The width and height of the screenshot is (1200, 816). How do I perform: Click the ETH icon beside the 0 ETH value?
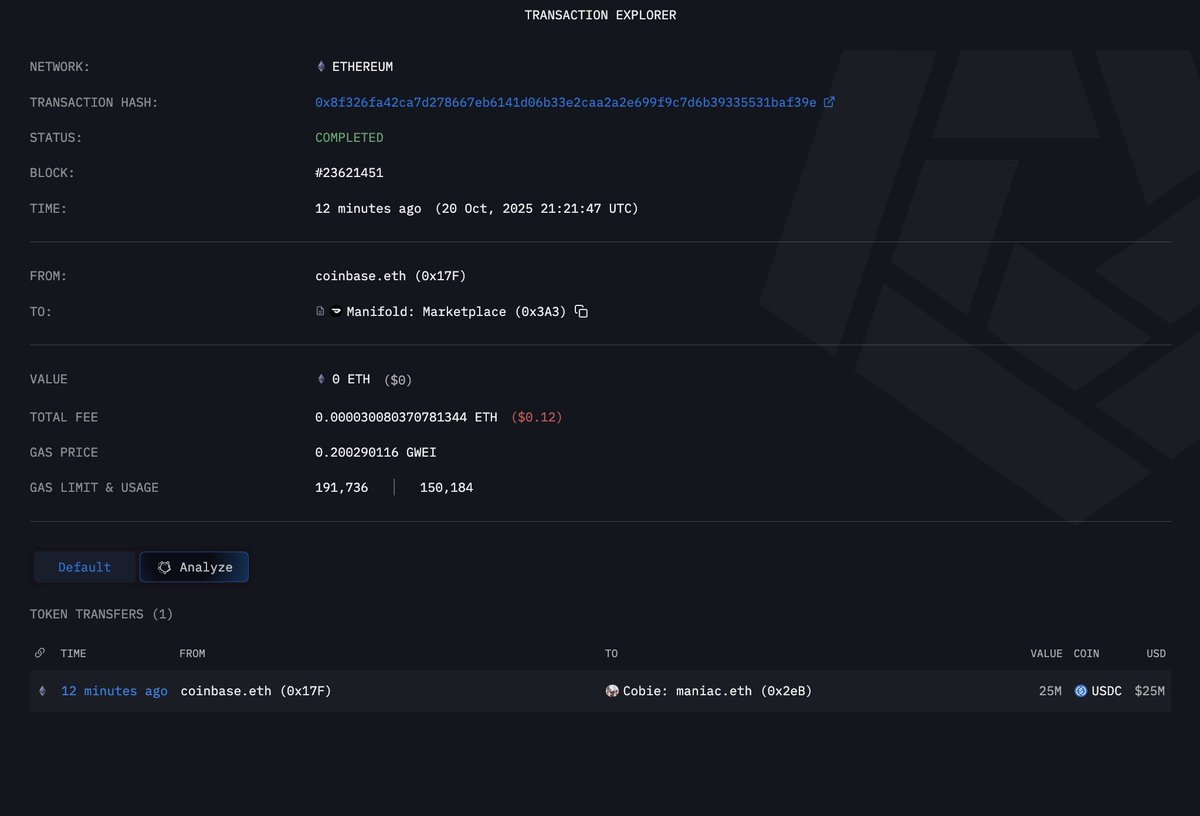[x=320, y=379]
